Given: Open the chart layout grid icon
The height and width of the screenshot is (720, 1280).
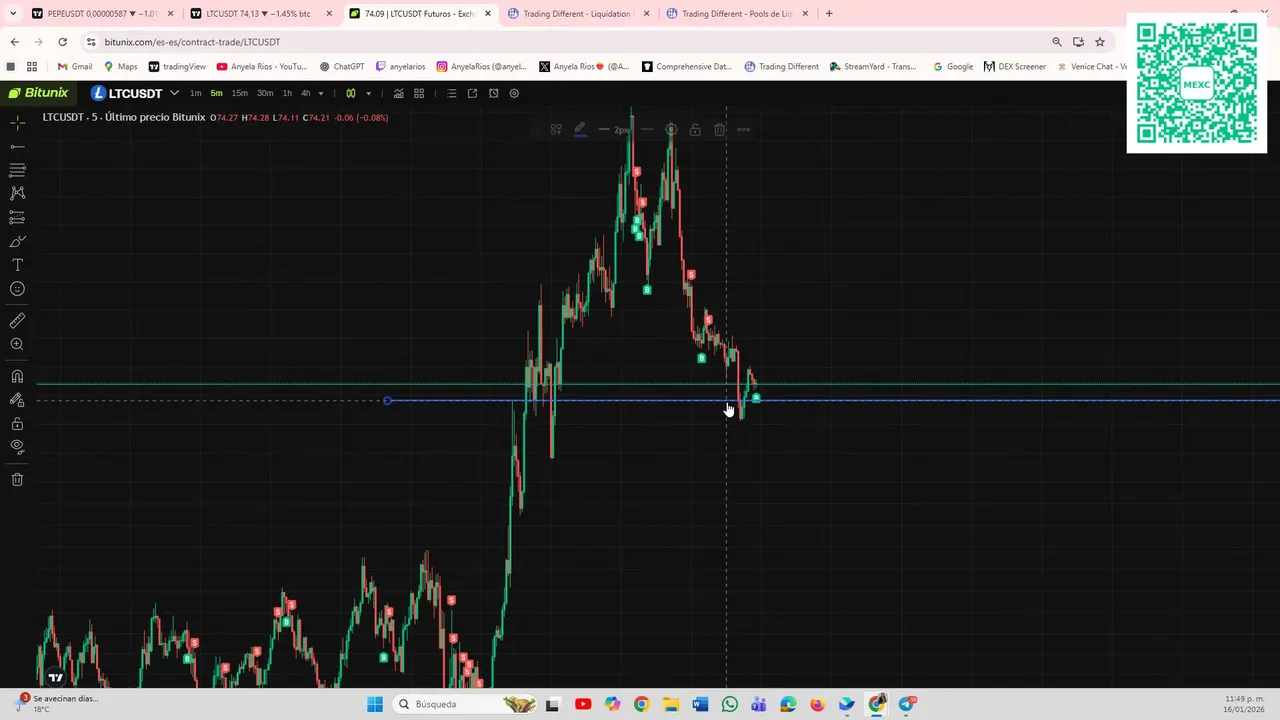Looking at the screenshot, I should (419, 93).
